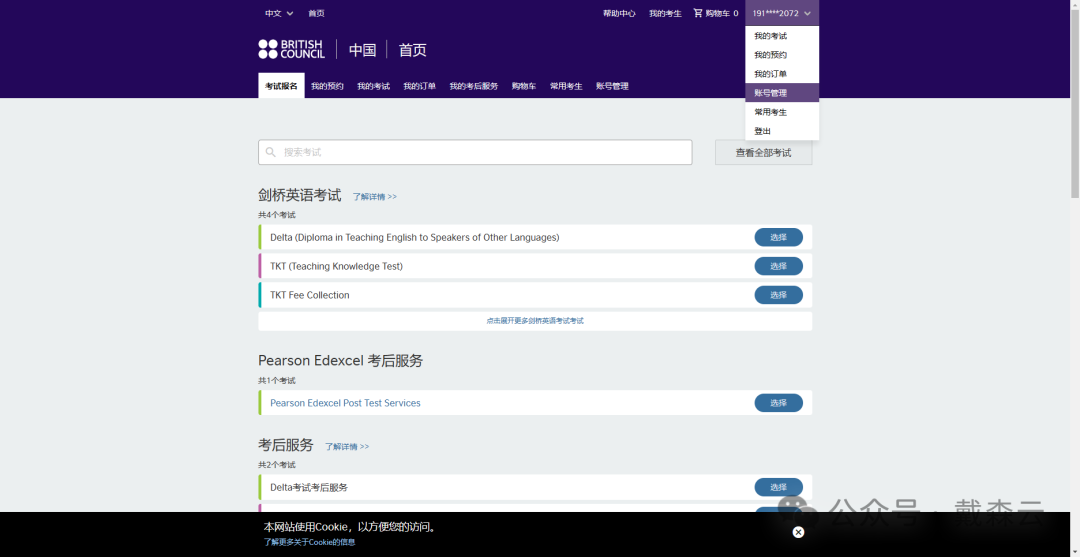Select 我的考试 in account dropdown menu

782,36
